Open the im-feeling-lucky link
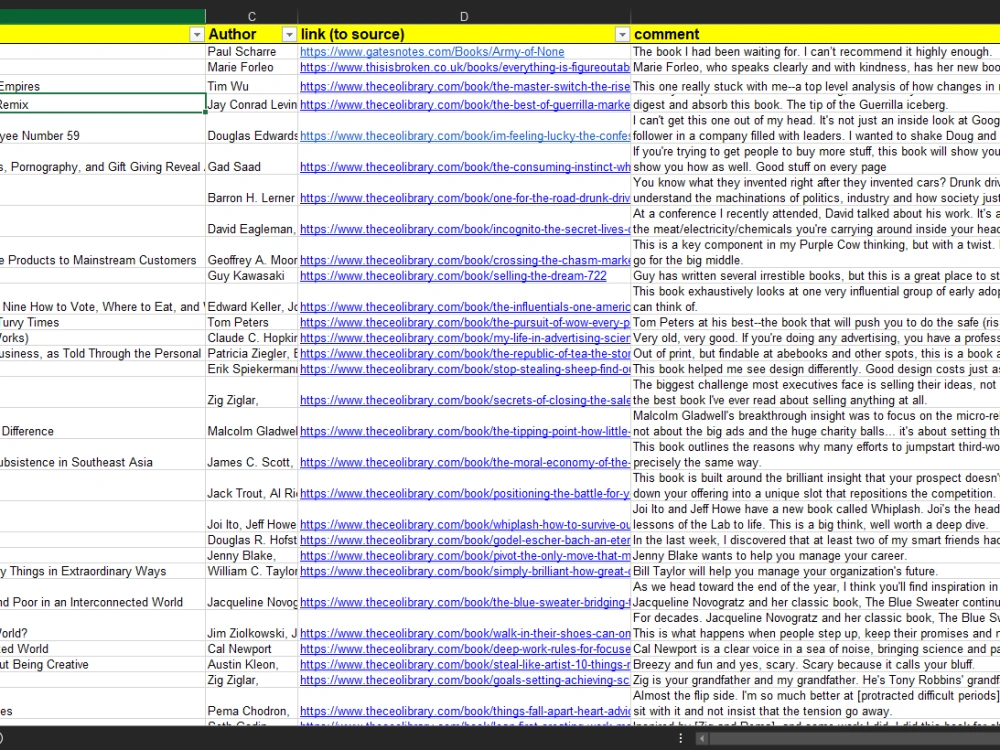1000x750 pixels. (x=464, y=136)
